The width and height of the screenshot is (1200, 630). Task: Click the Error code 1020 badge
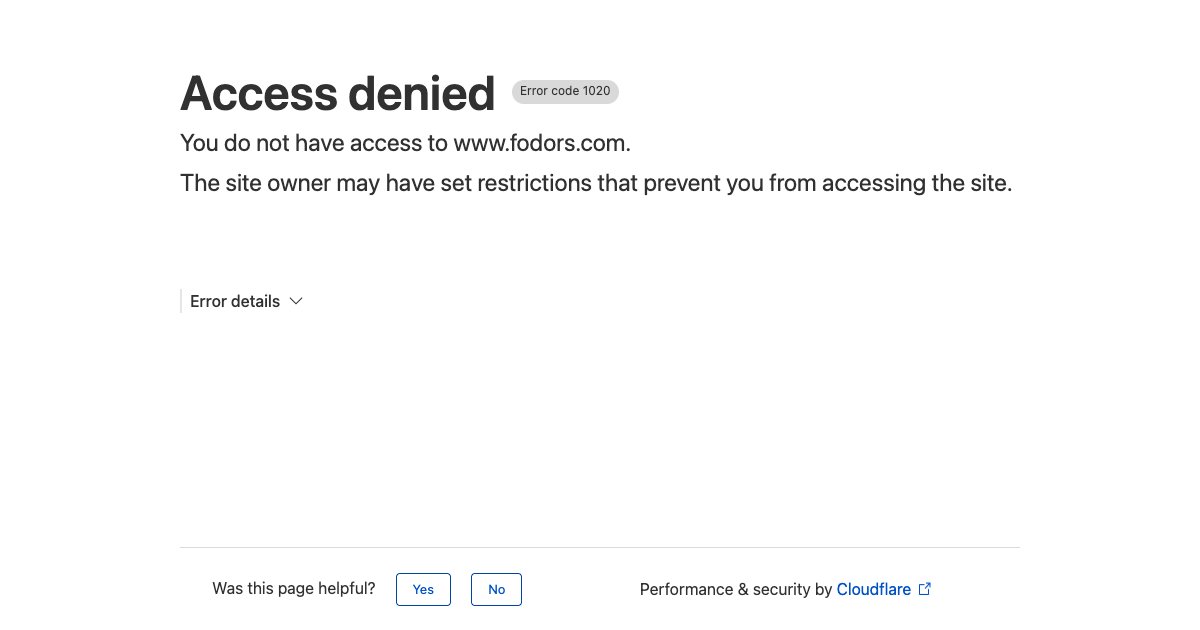point(565,92)
